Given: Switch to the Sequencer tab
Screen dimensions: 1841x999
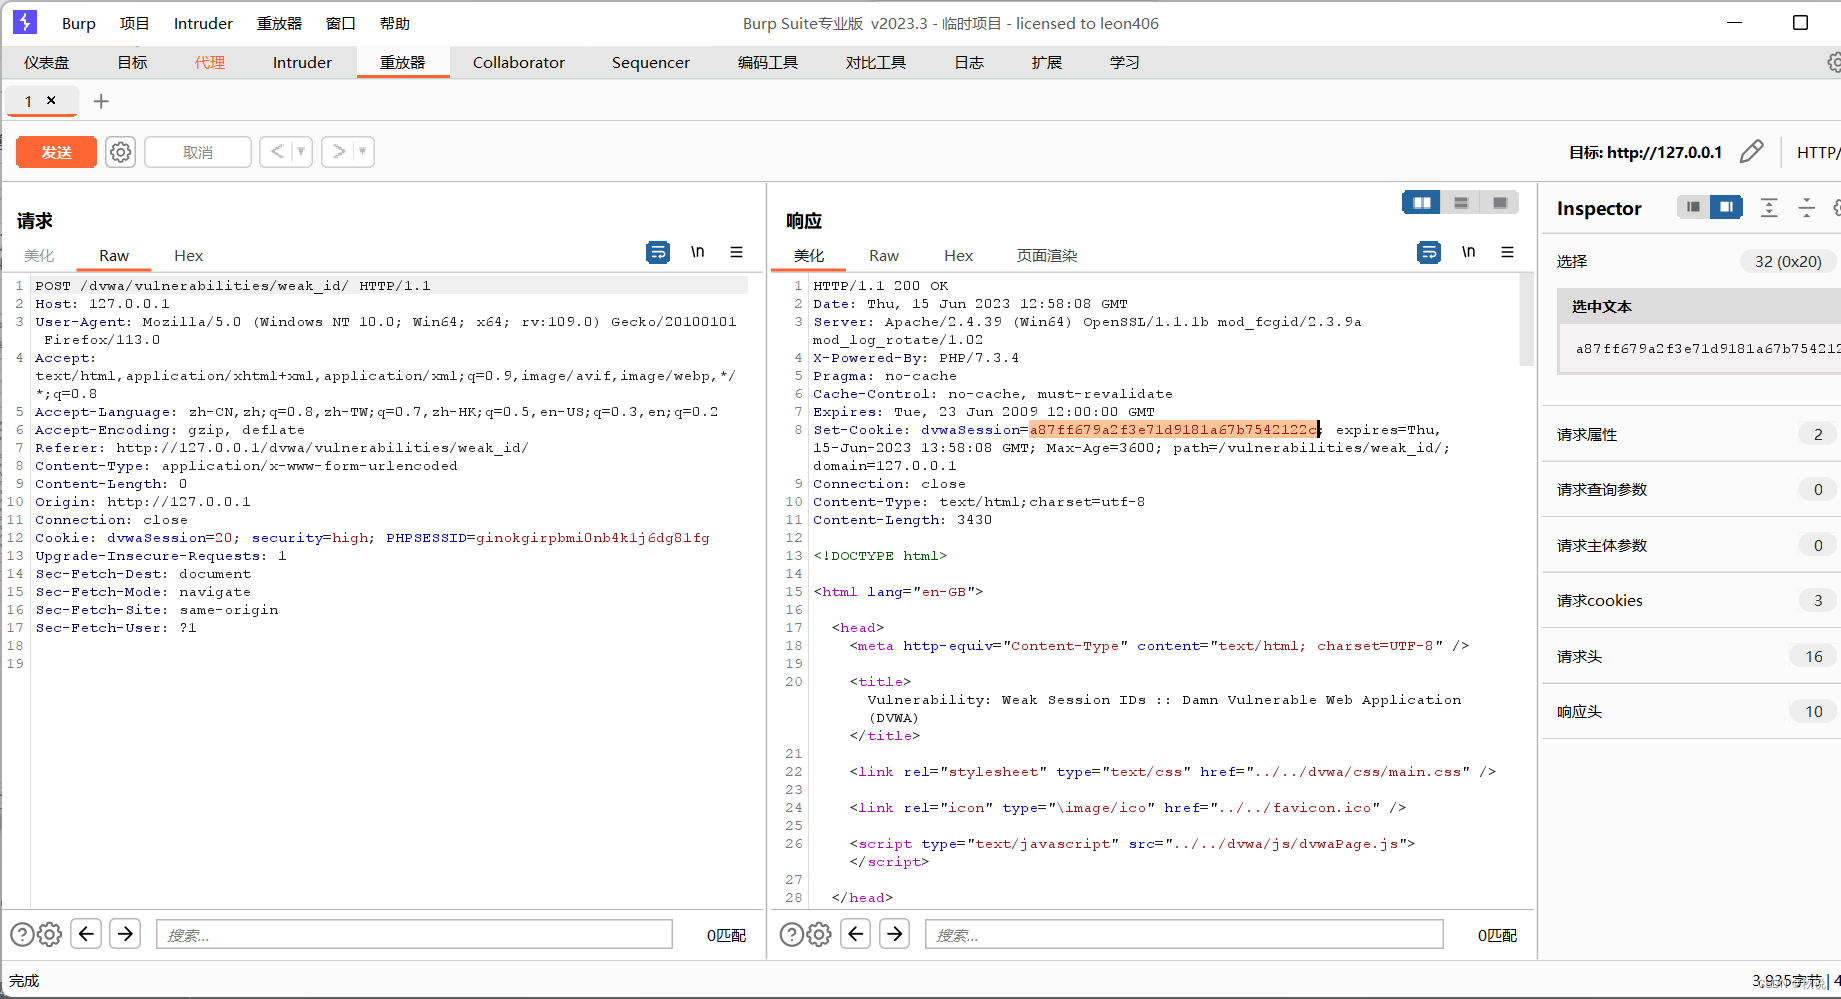Looking at the screenshot, I should point(651,62).
